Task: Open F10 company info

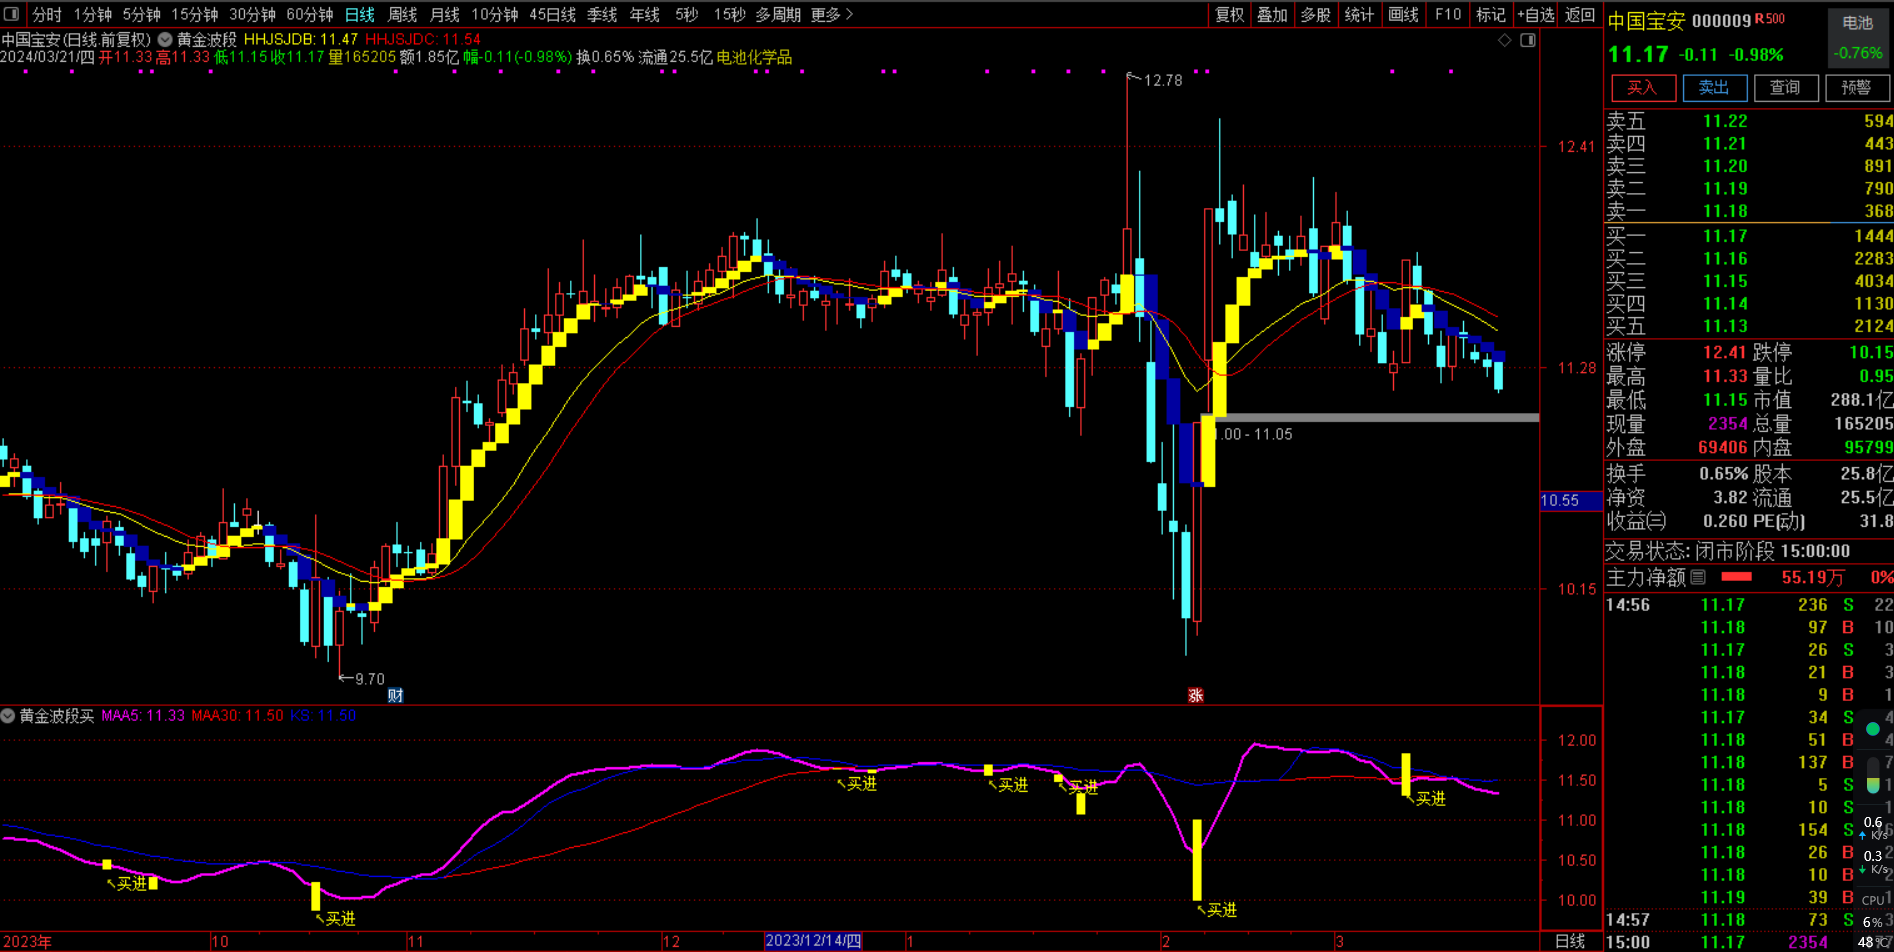Action: coord(1447,14)
